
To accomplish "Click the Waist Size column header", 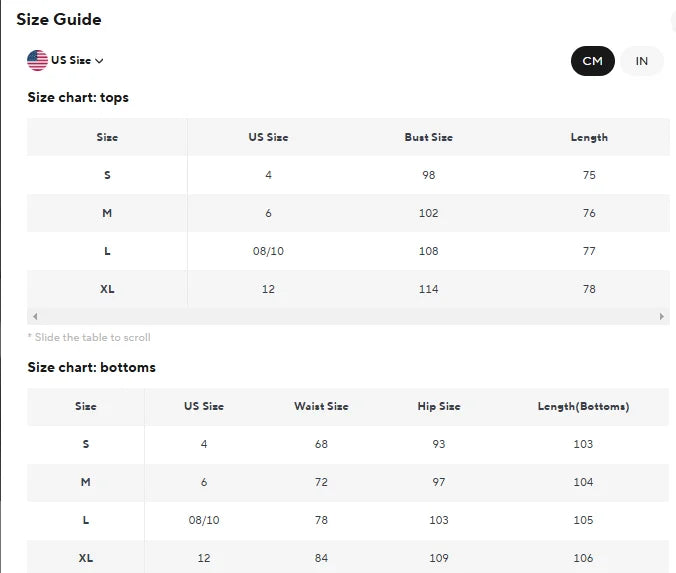I will coord(321,406).
